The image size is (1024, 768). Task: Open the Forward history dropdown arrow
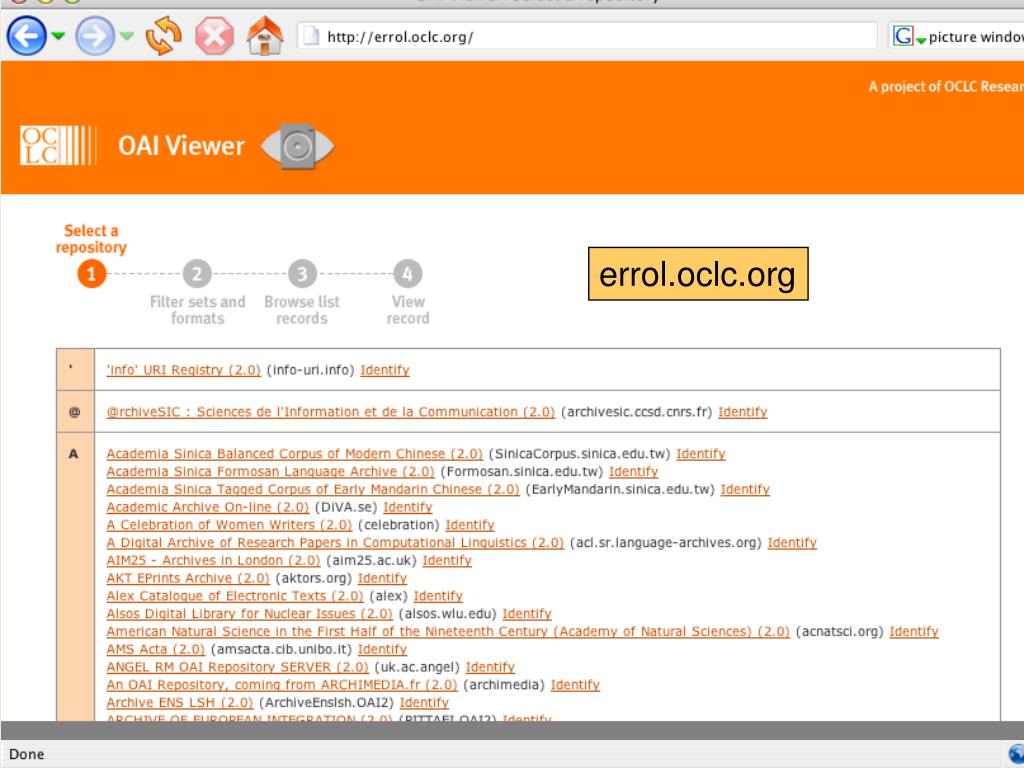(x=127, y=36)
